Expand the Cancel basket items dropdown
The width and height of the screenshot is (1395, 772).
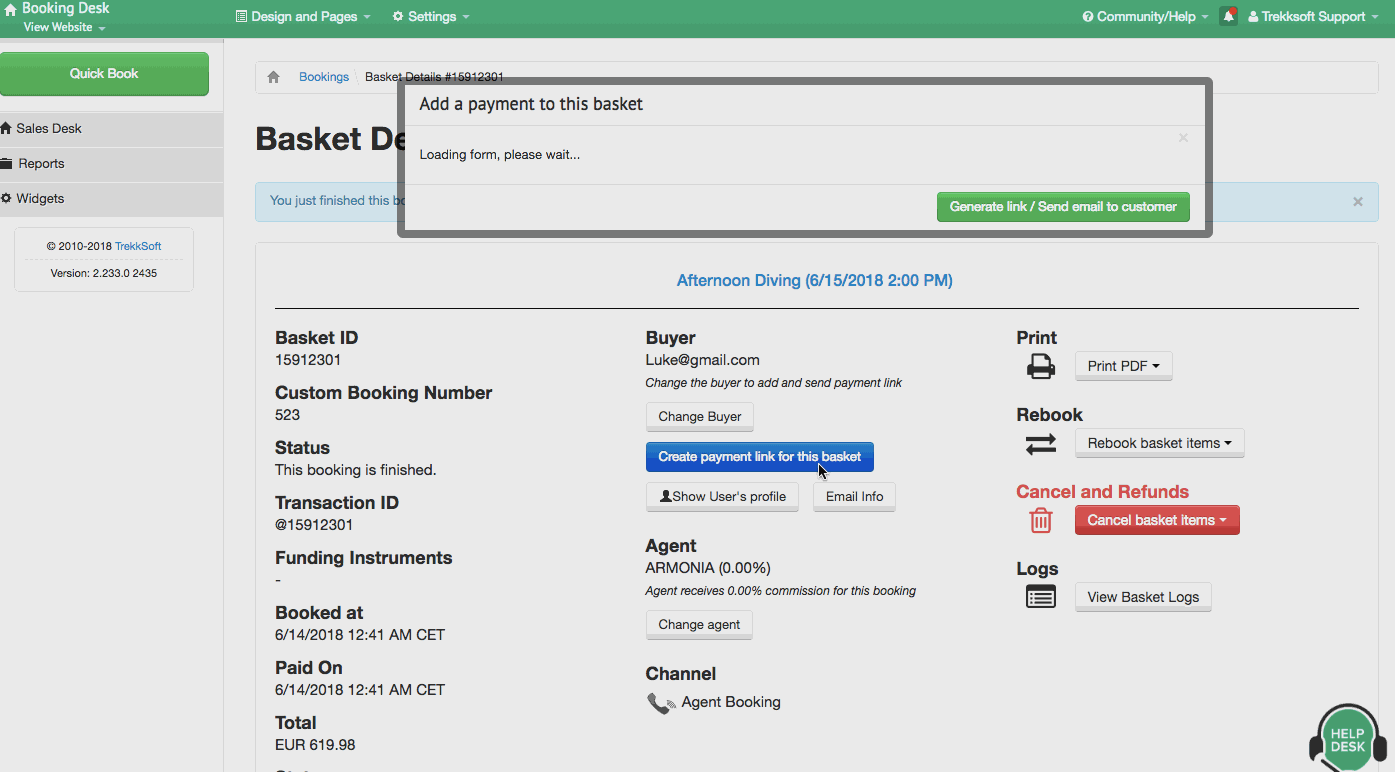1156,520
